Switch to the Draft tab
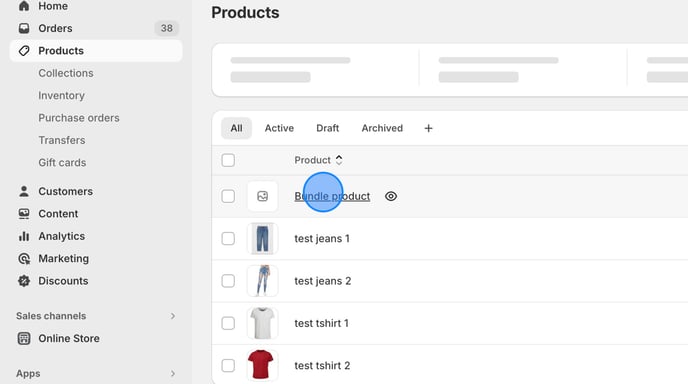The height and width of the screenshot is (384, 688). 328,128
